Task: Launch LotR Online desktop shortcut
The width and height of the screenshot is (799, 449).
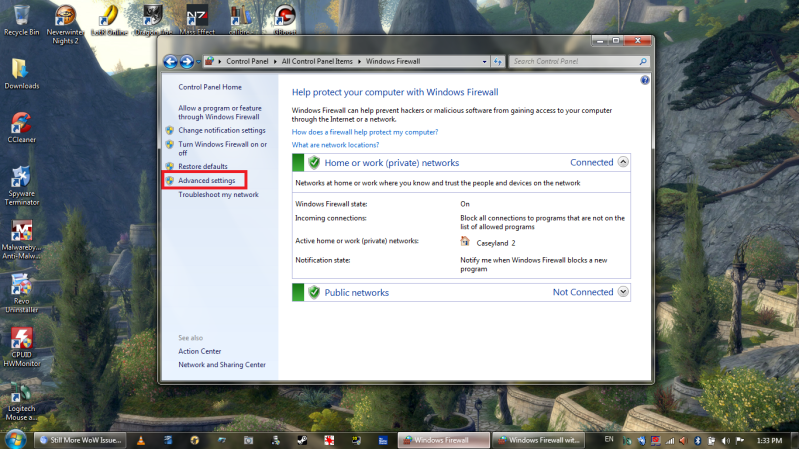Action: pyautogui.click(x=109, y=20)
